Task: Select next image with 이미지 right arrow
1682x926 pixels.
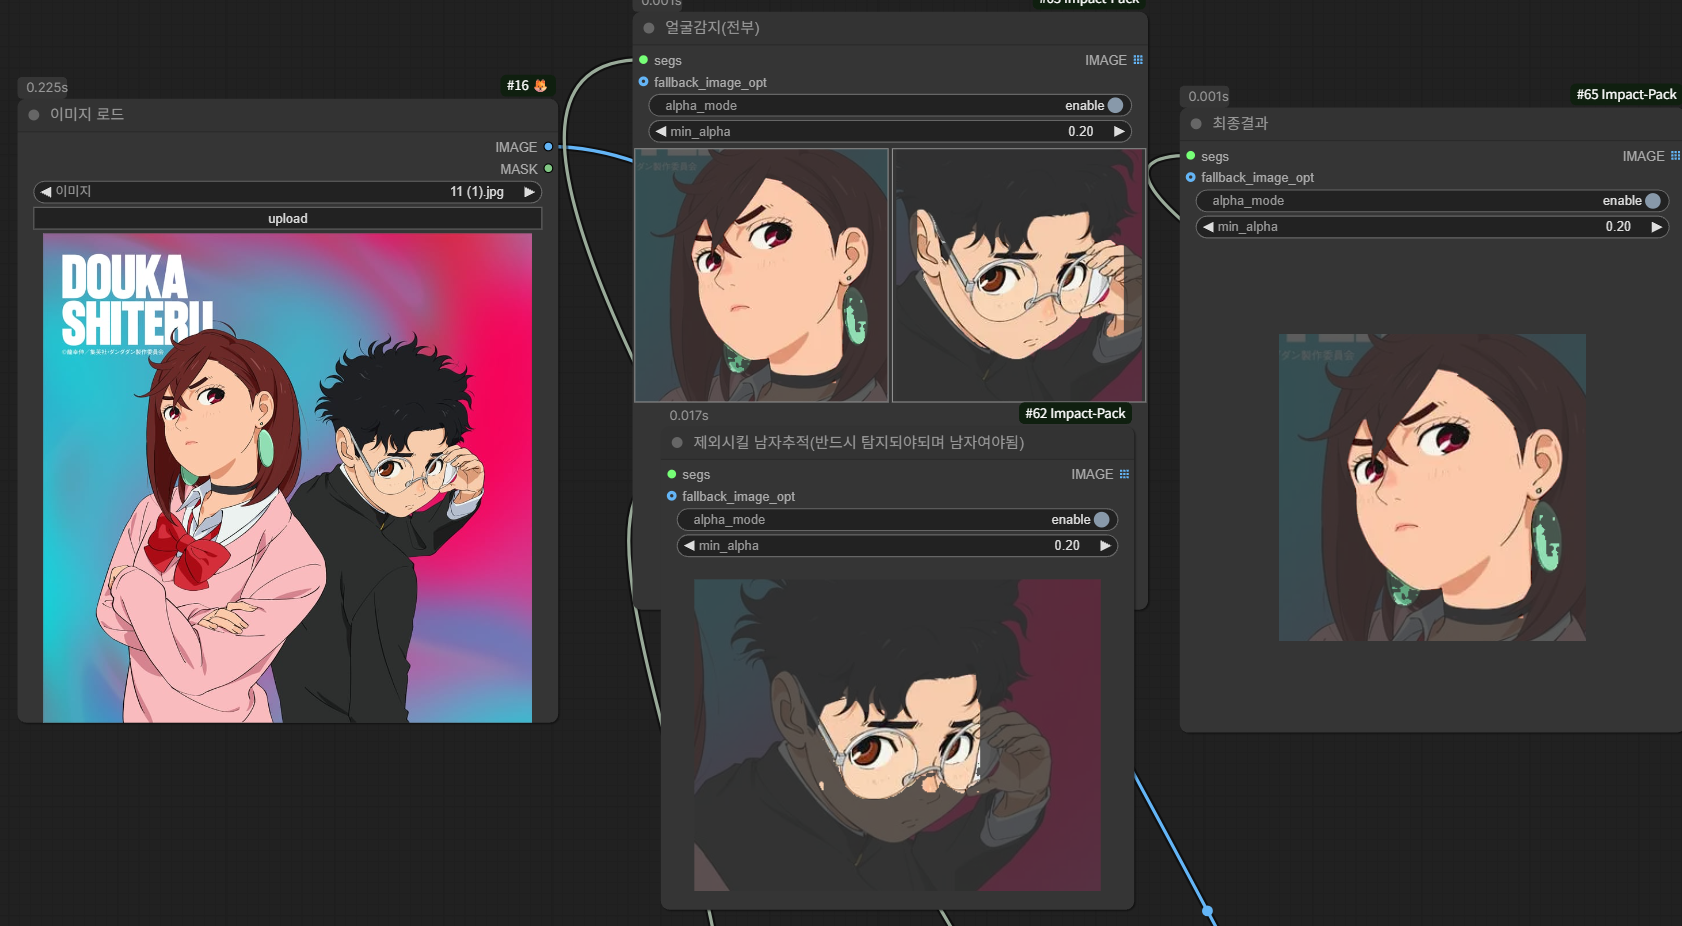Action: [x=530, y=192]
